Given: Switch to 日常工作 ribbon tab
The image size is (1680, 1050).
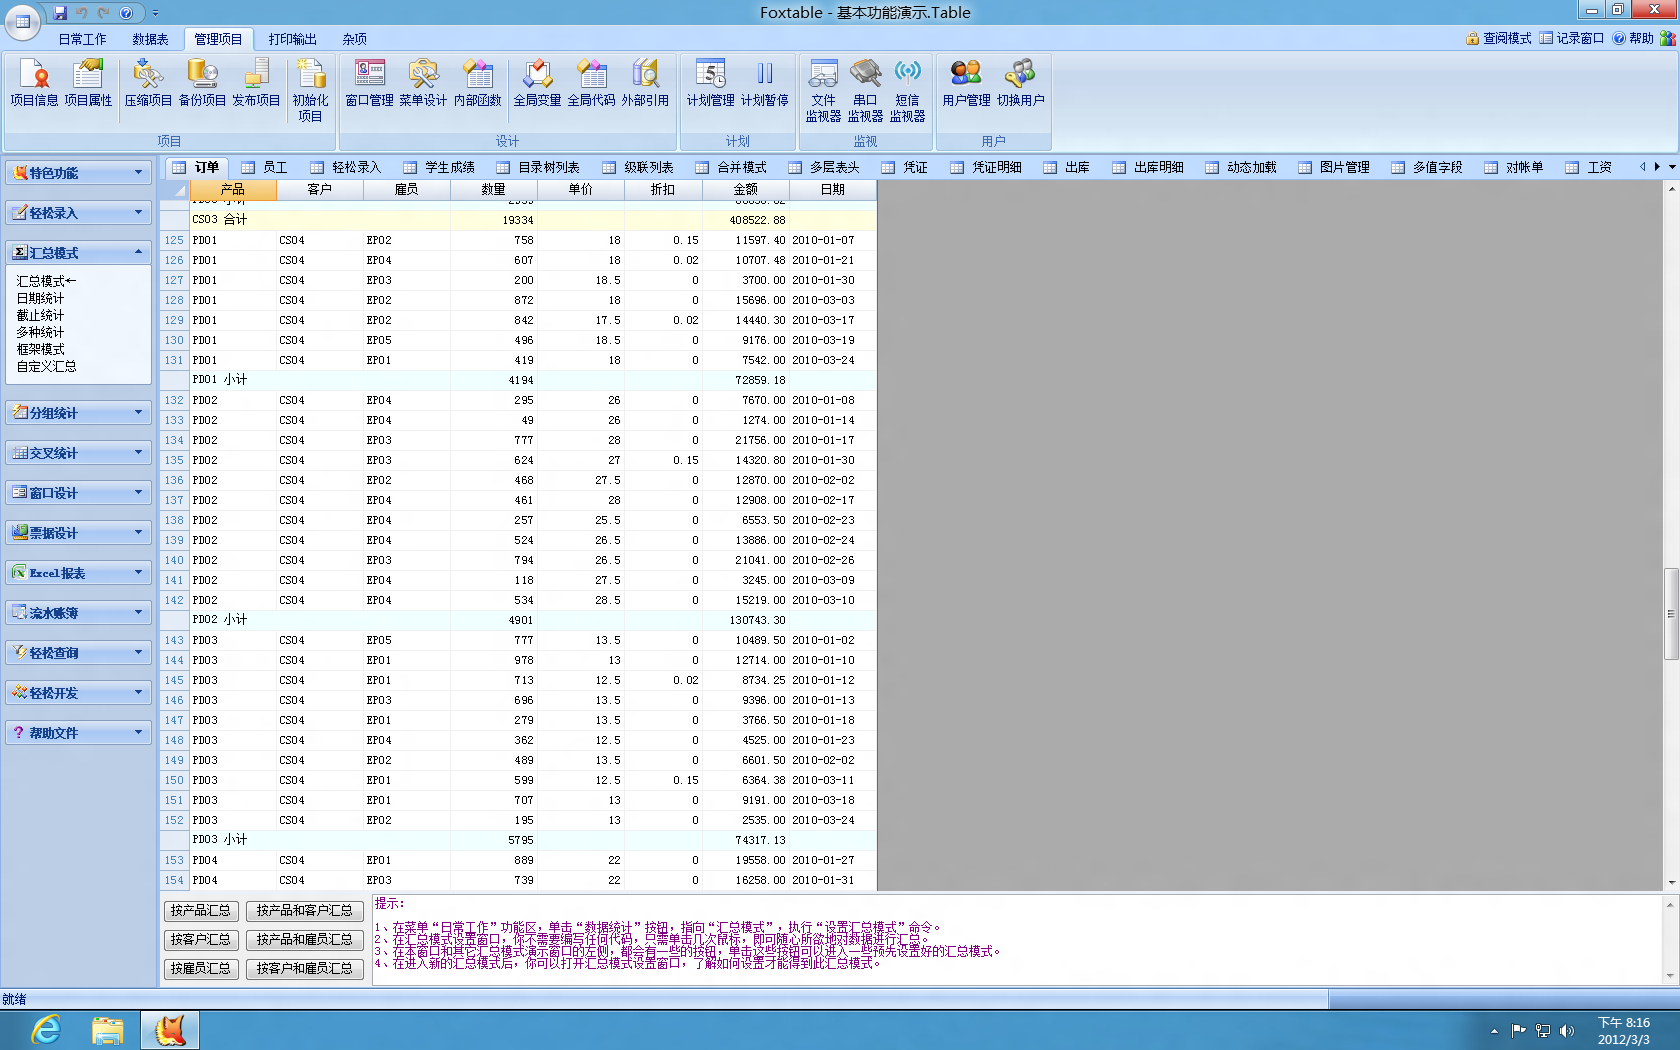Looking at the screenshot, I should 82,39.
